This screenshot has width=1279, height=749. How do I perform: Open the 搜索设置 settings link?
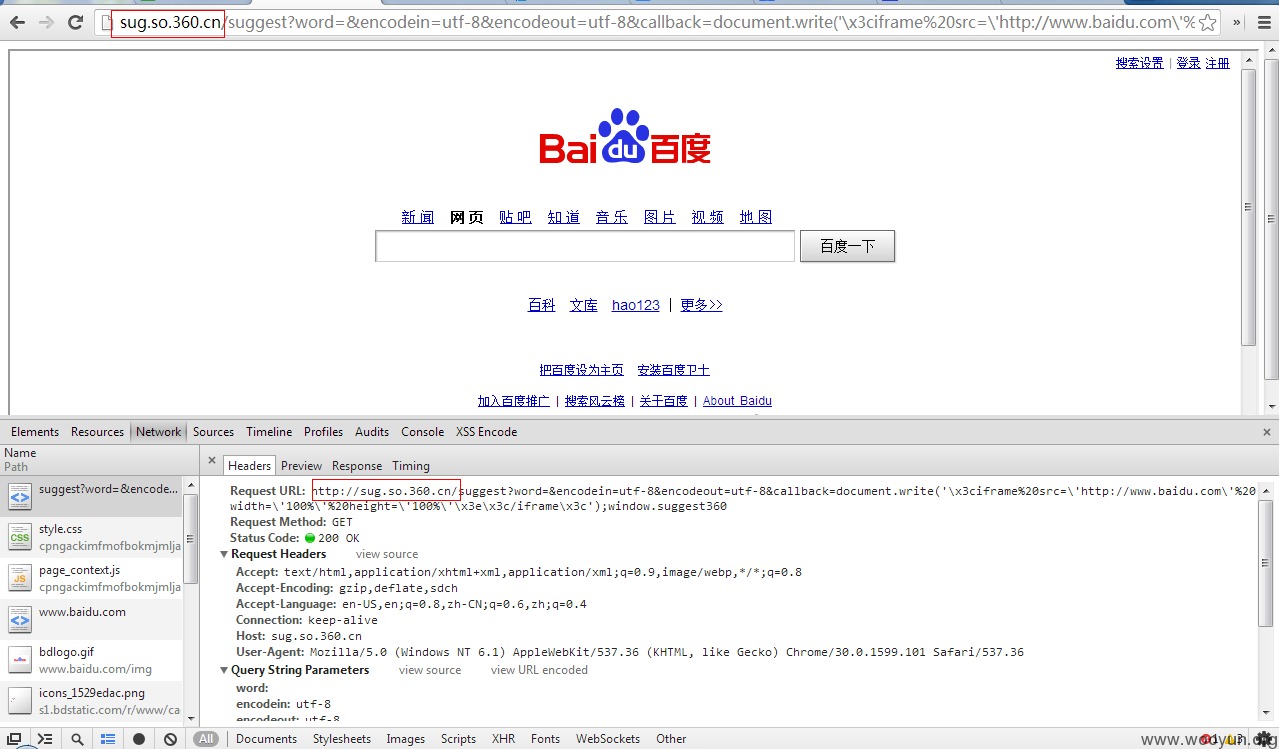coord(1140,63)
